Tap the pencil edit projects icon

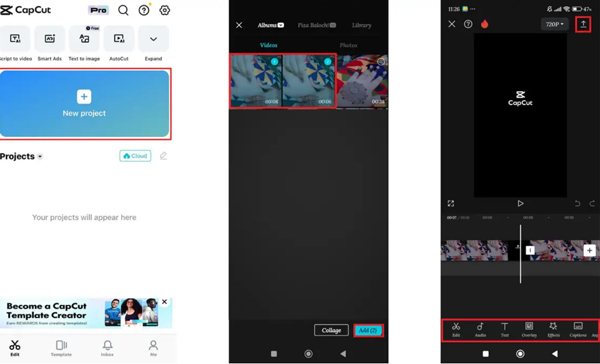pyautogui.click(x=163, y=156)
